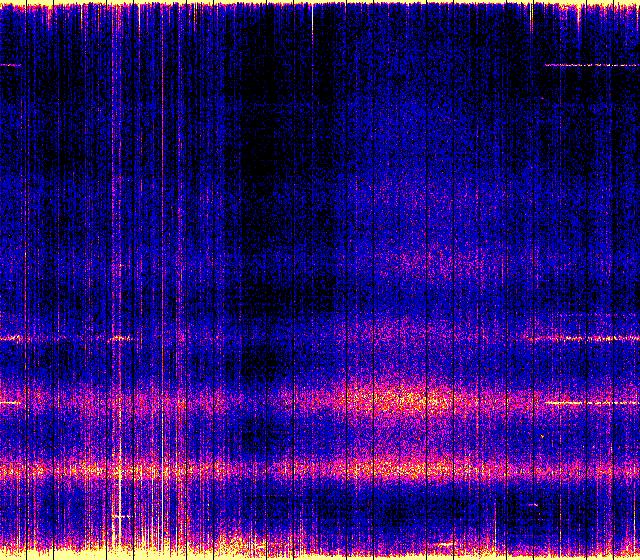This screenshot has width=640, height=560.
Task: Click the short horizontal line at top-left edge
Action: [x=10, y=65]
